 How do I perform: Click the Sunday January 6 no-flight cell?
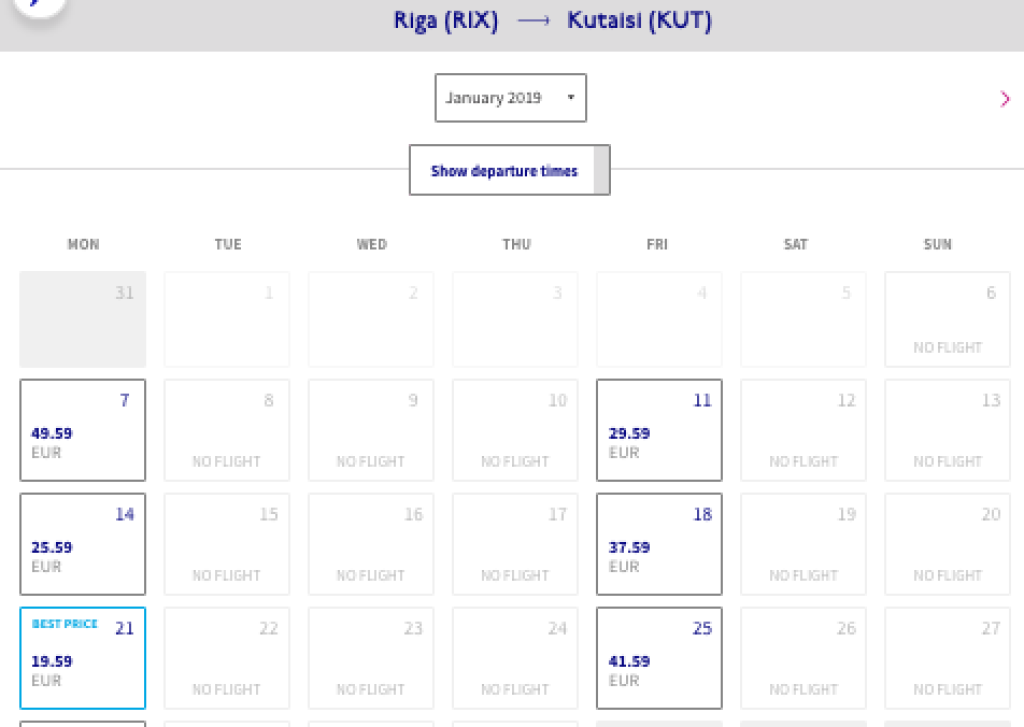pyautogui.click(x=947, y=319)
